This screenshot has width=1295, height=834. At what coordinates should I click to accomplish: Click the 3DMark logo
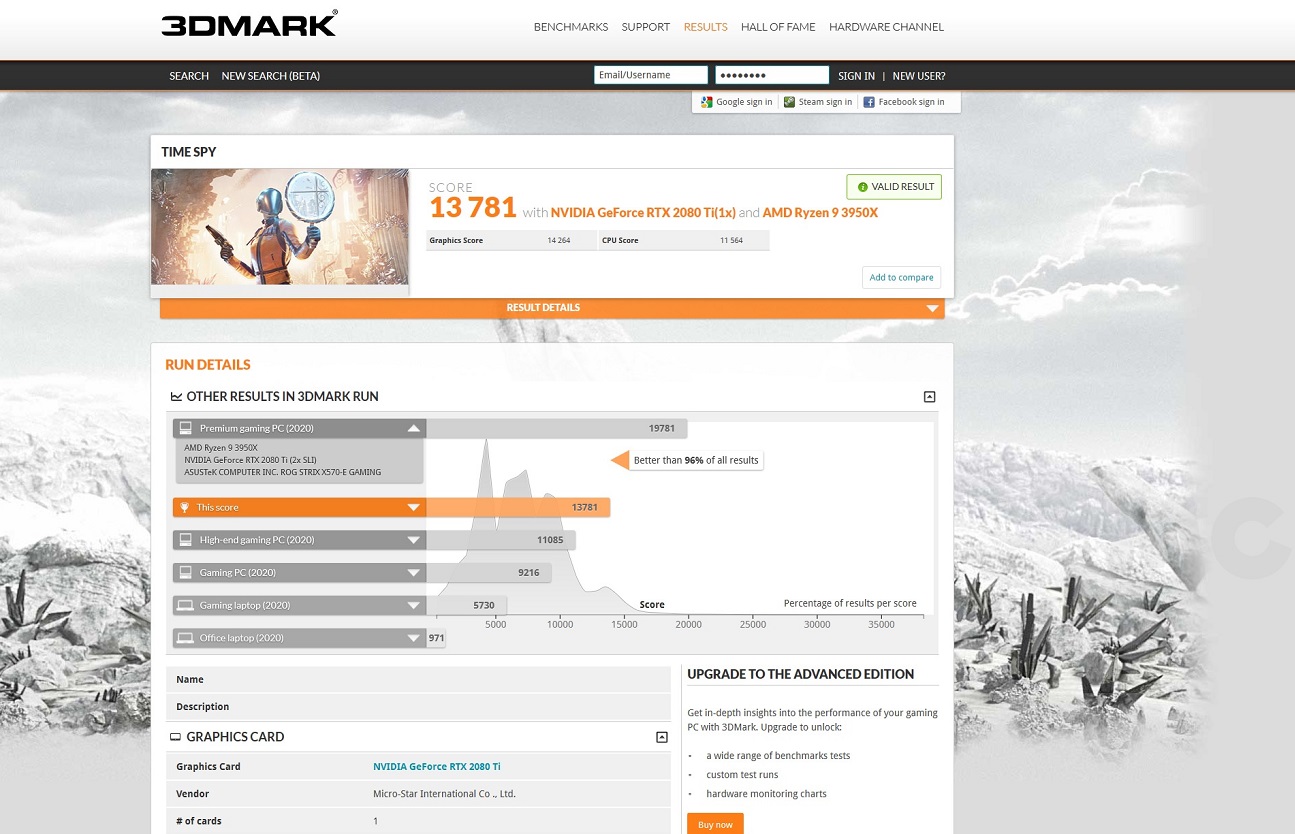(x=249, y=24)
